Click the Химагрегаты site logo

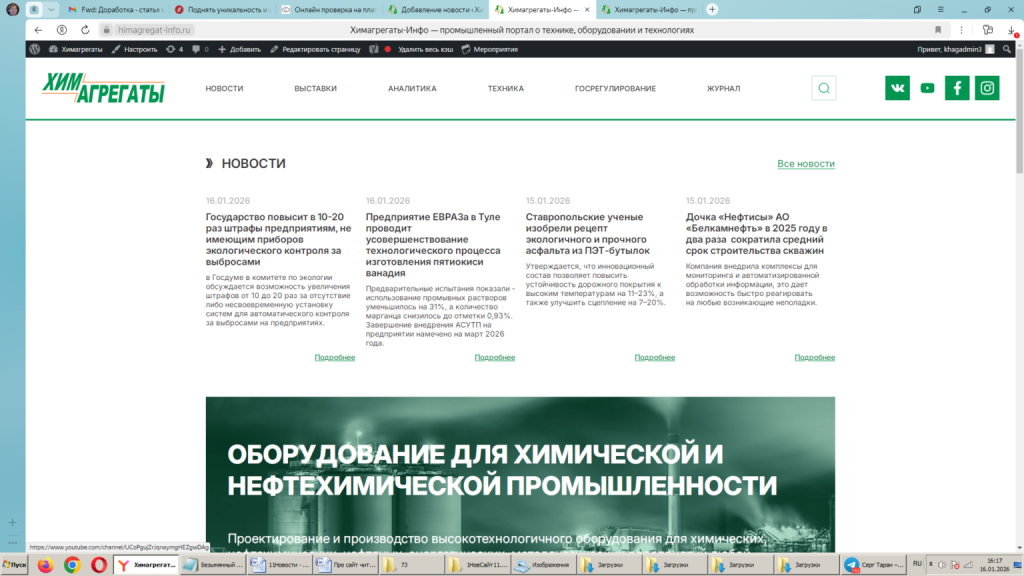[103, 89]
